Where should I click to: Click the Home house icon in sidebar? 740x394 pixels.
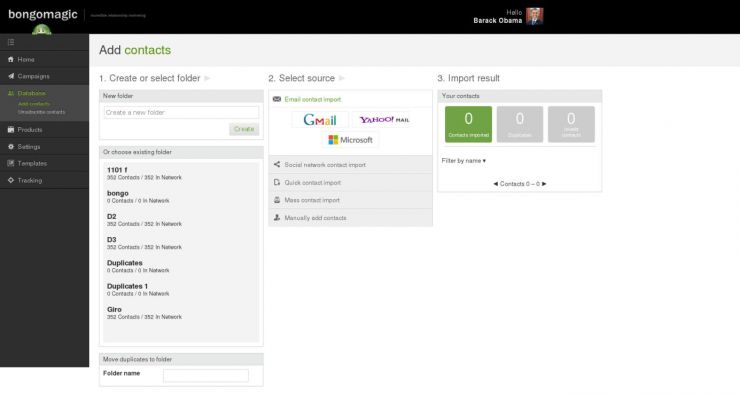(x=11, y=59)
